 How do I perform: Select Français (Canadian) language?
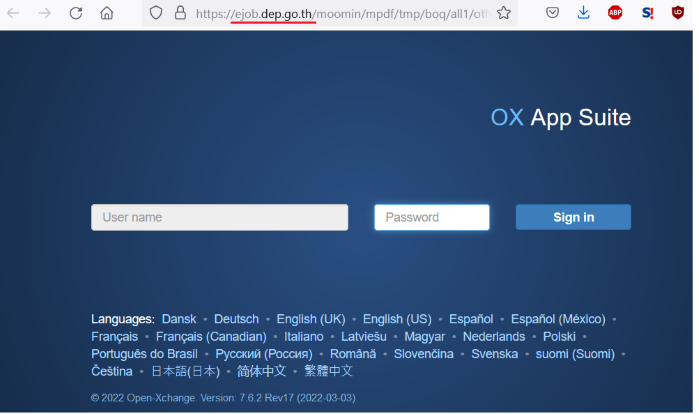point(211,336)
